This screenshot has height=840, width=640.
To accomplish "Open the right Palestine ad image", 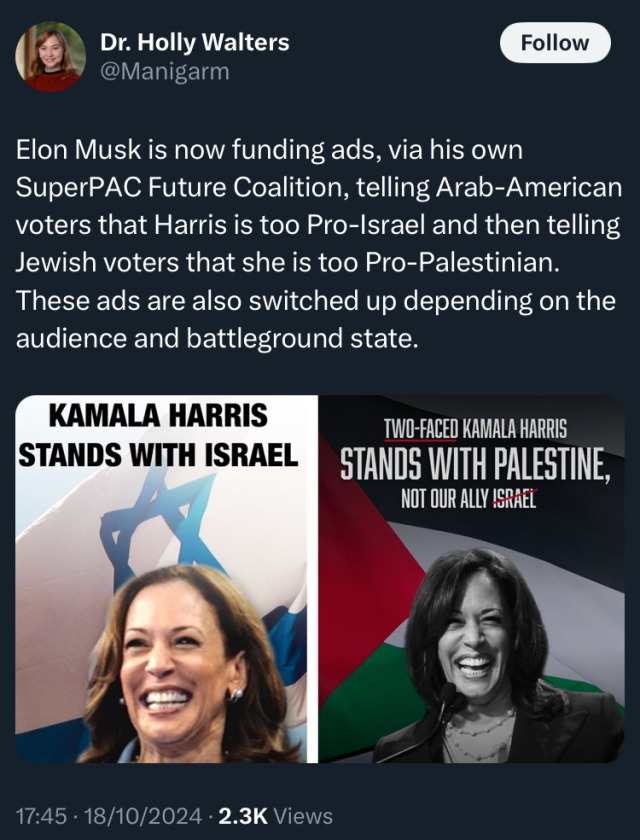I will tap(472, 579).
